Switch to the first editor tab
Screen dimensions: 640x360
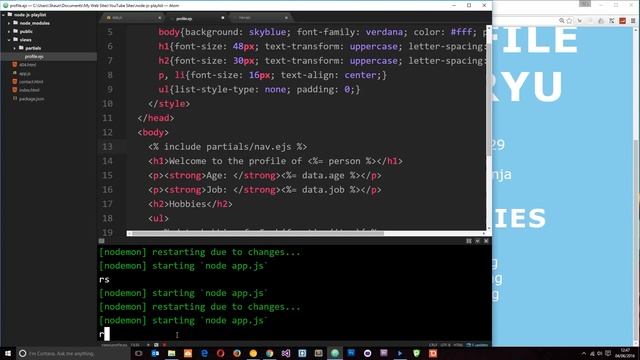[132, 18]
